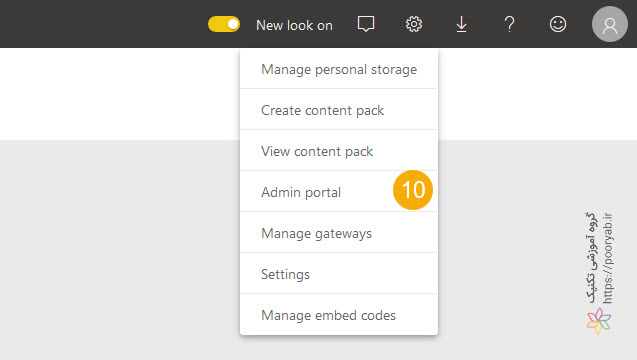This screenshot has height=360, width=637.
Task: Select Manage gateways
Action: [x=339, y=233]
